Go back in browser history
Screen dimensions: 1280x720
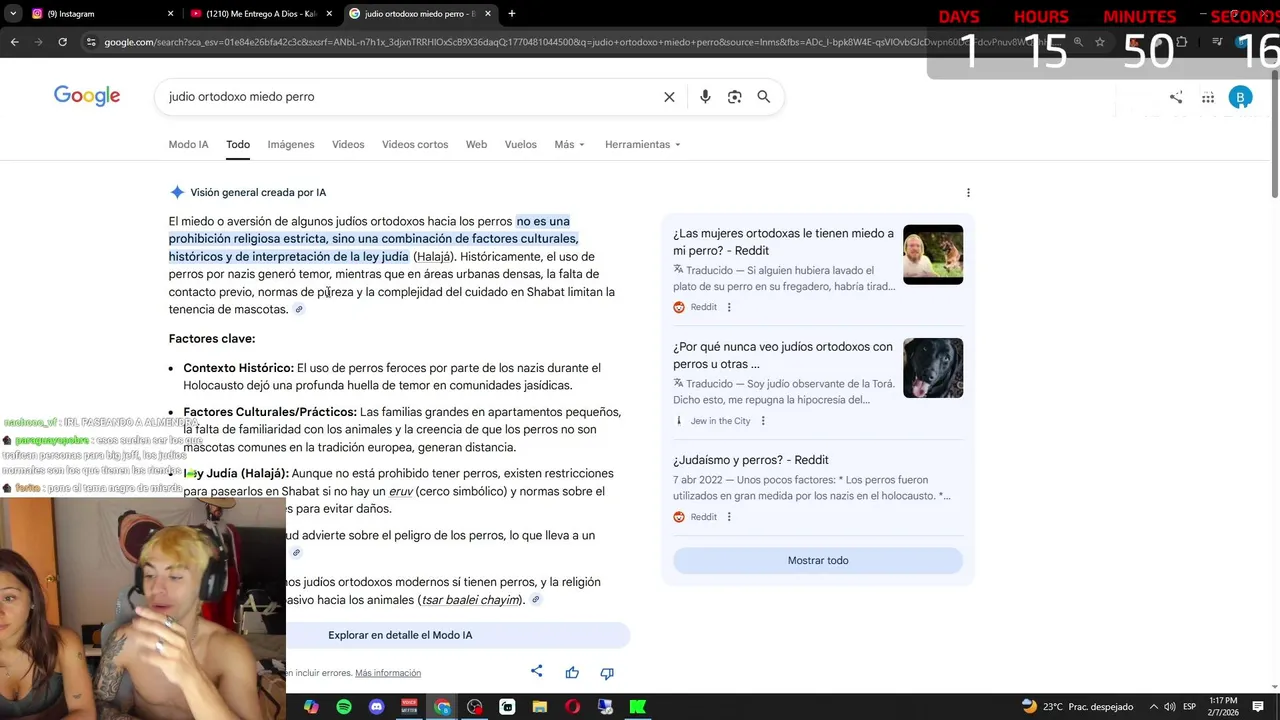(x=14, y=42)
